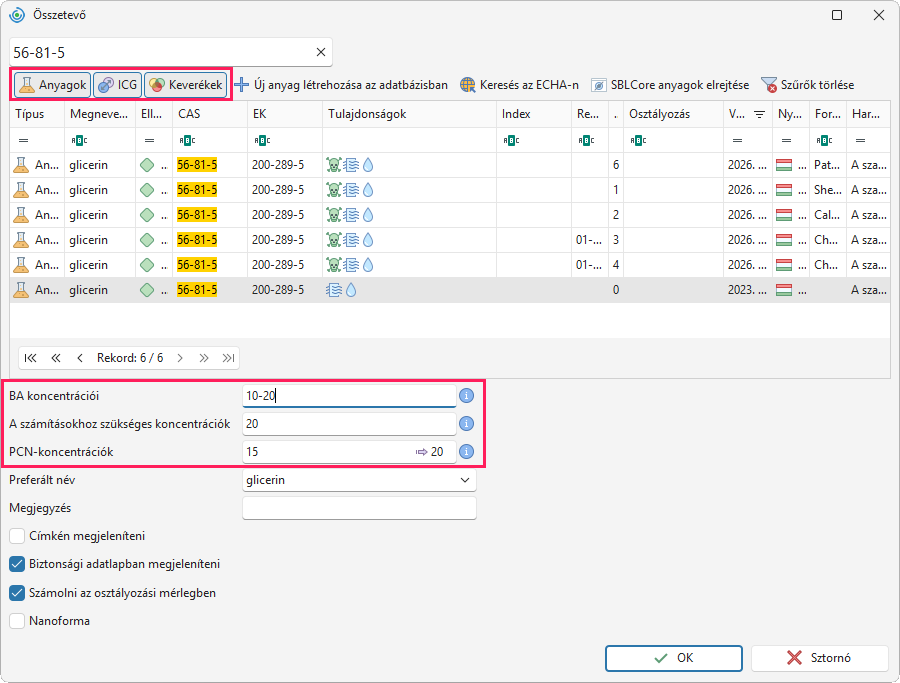Toggle the Anyagok filter button
Screen dimensions: 900x683
point(52,85)
